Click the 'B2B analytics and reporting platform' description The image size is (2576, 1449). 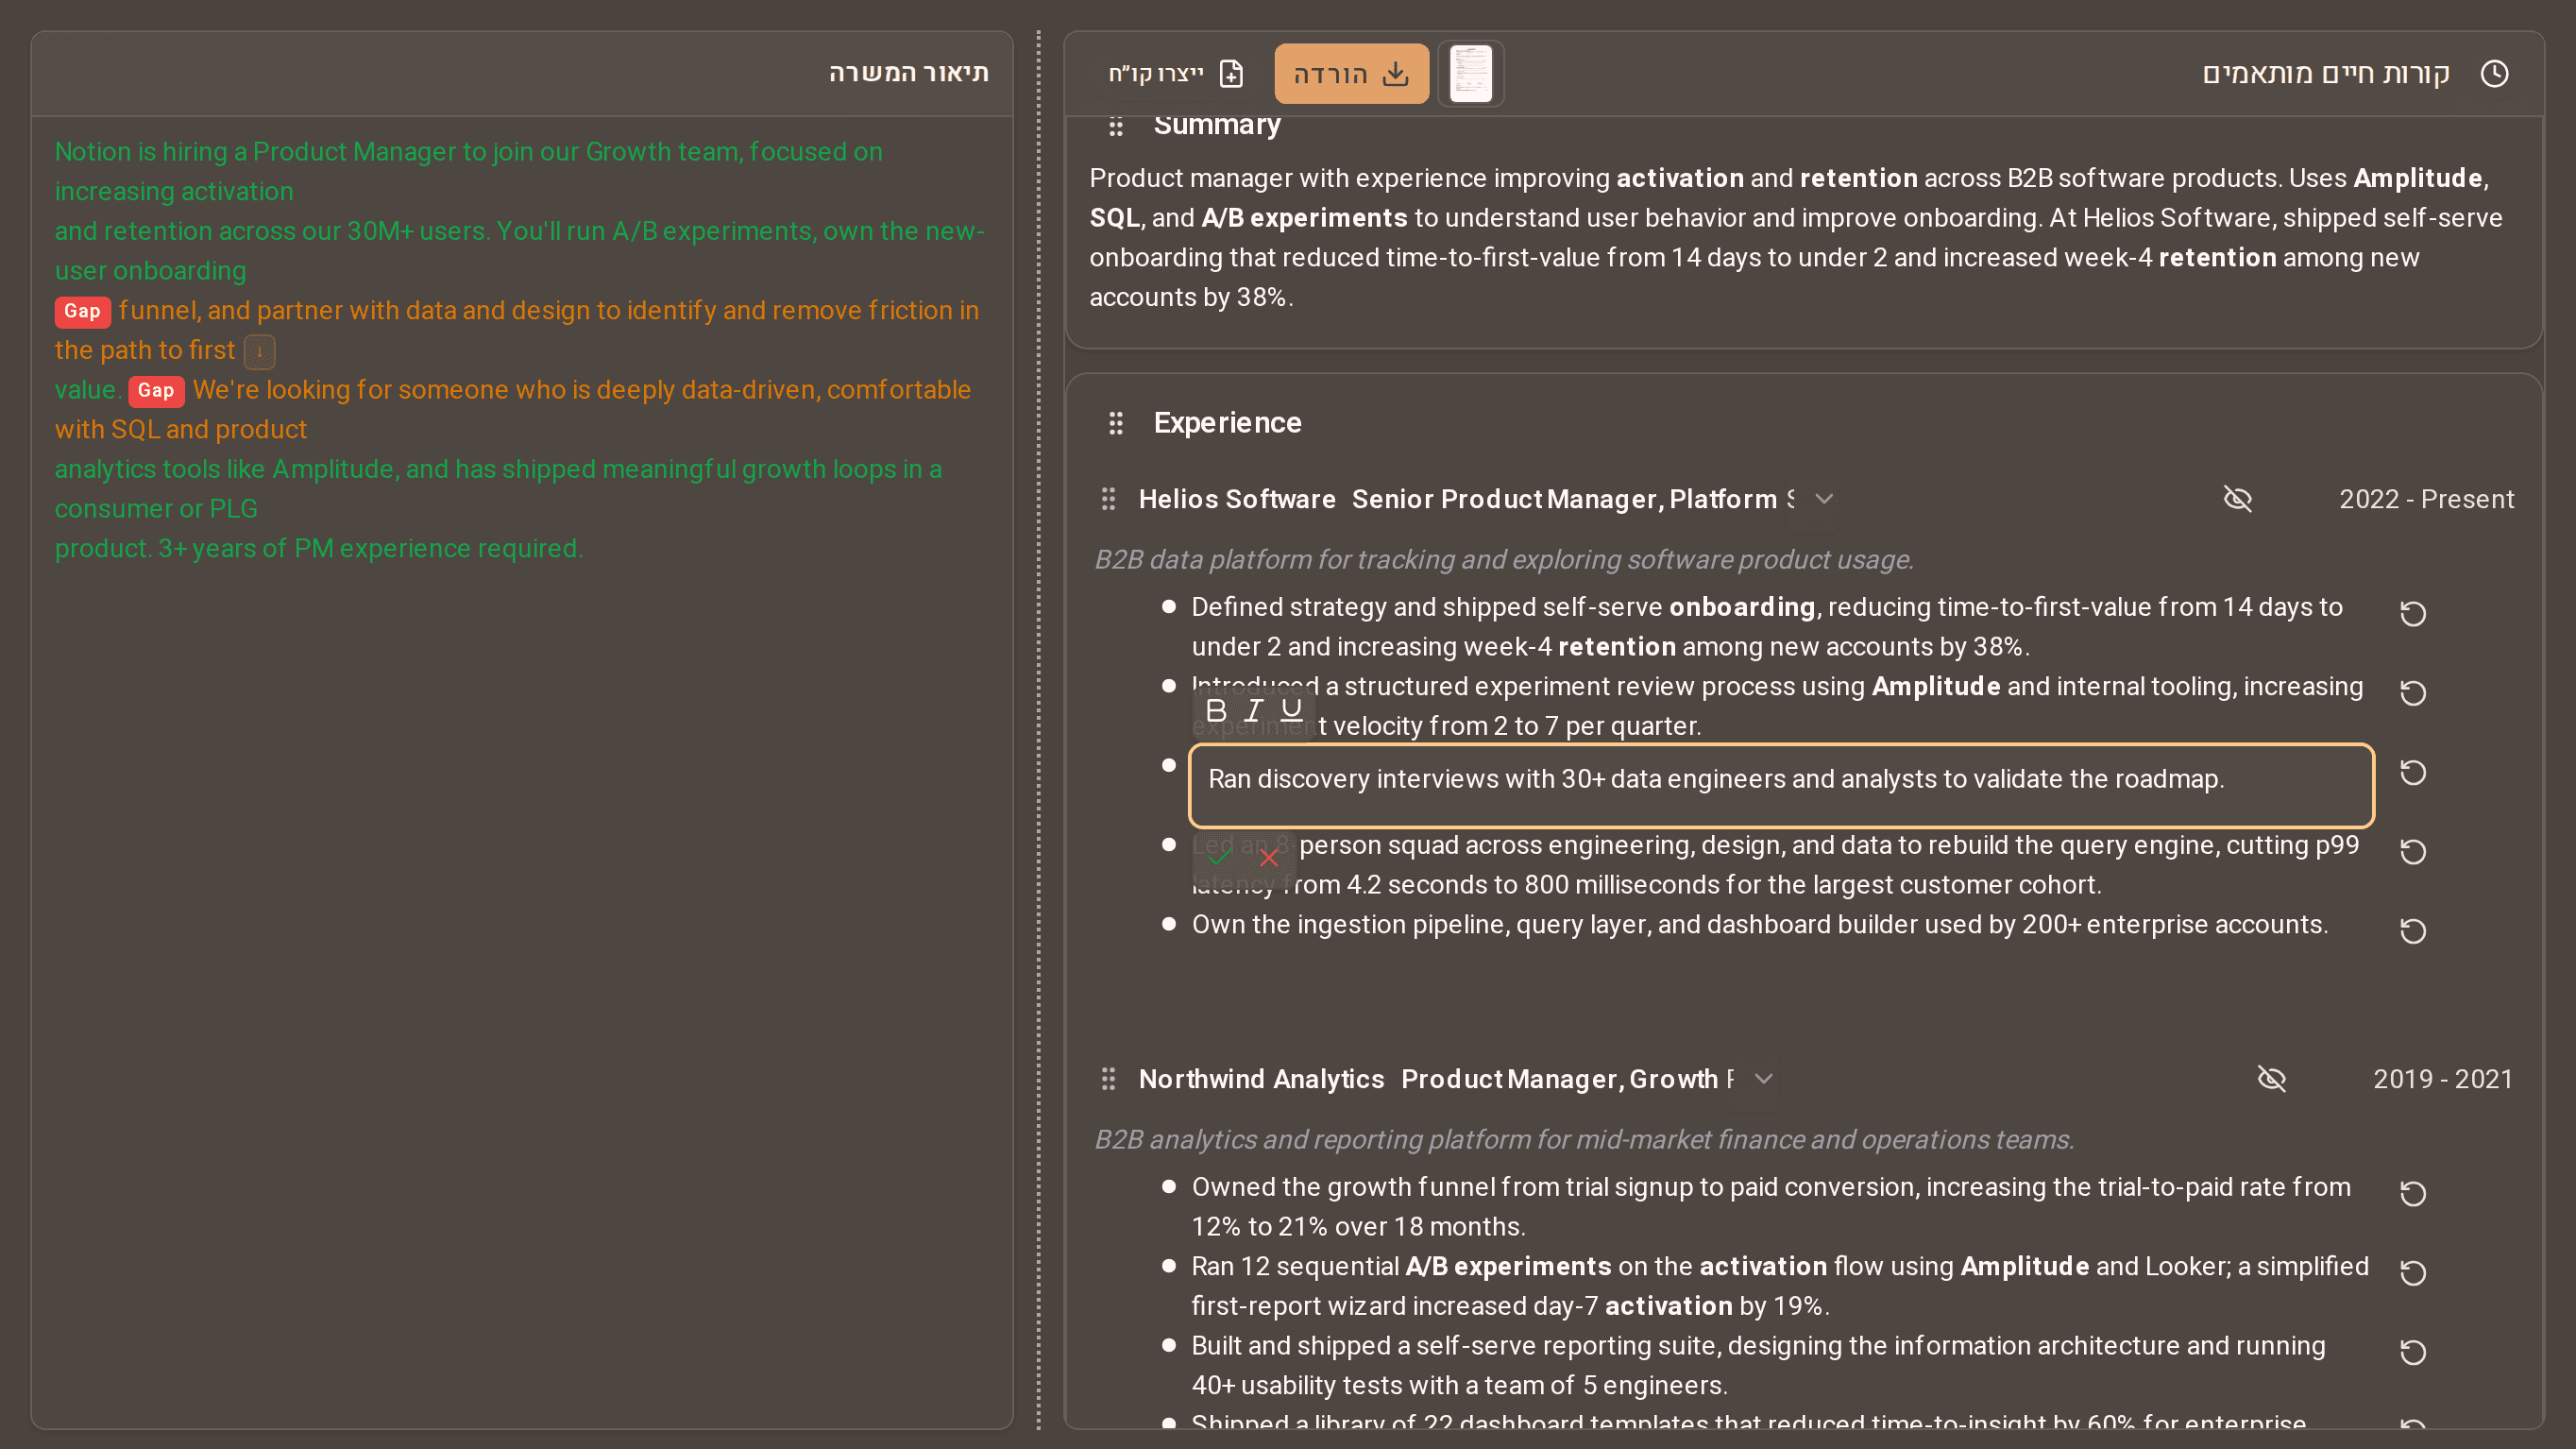(x=1584, y=1139)
